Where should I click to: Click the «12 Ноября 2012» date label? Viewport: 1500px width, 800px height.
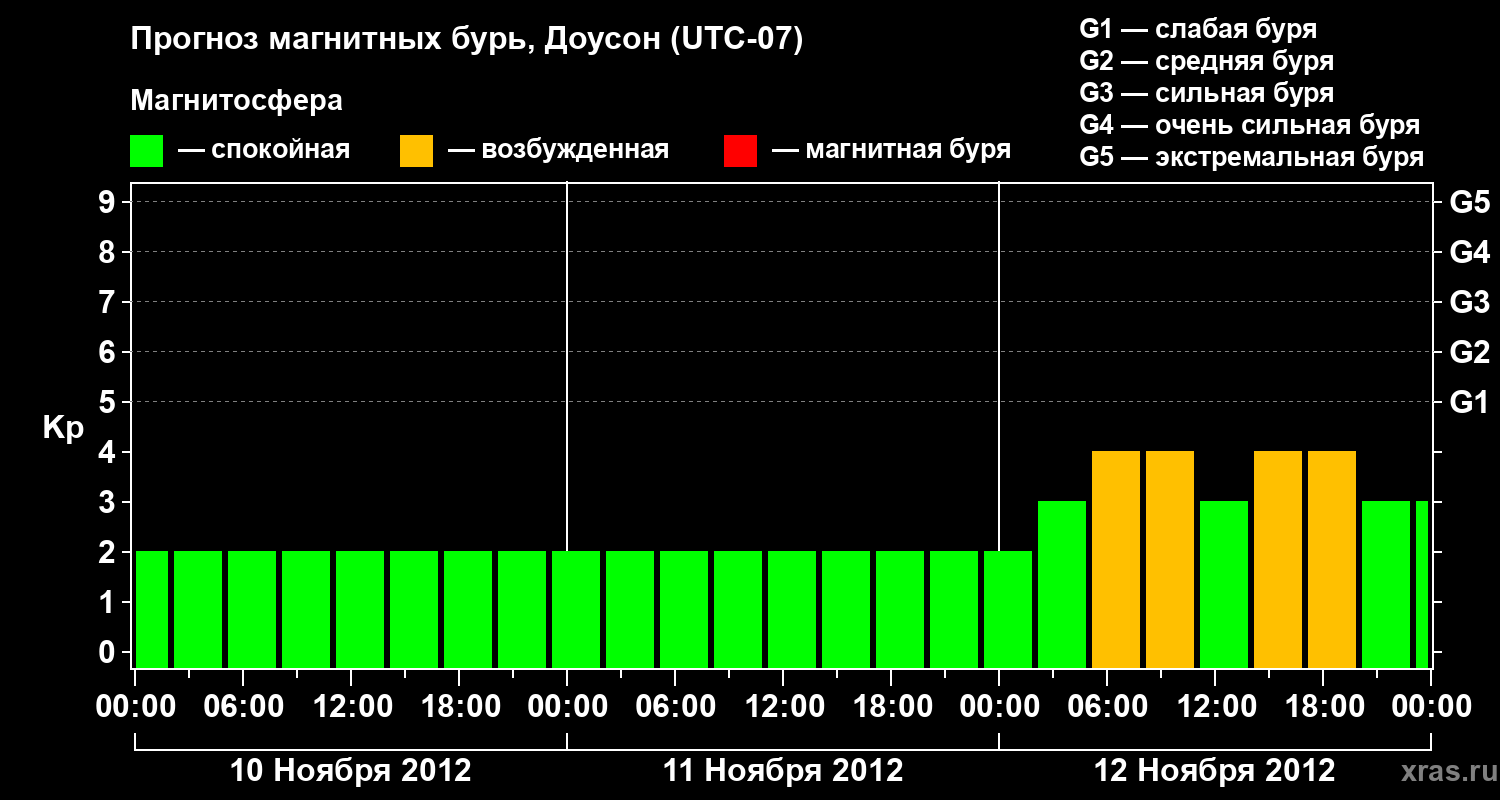1215,771
